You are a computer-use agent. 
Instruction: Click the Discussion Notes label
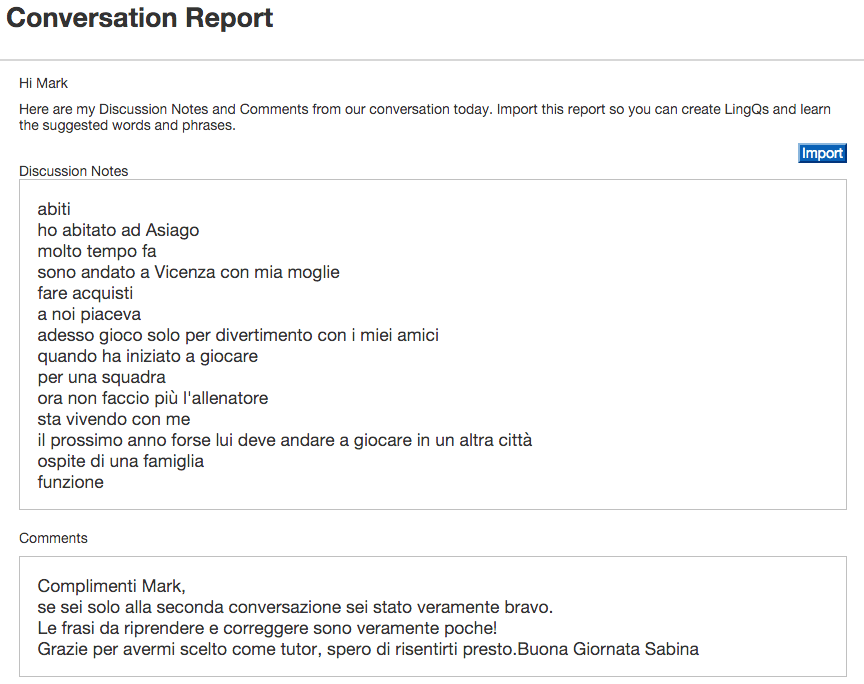[x=73, y=171]
